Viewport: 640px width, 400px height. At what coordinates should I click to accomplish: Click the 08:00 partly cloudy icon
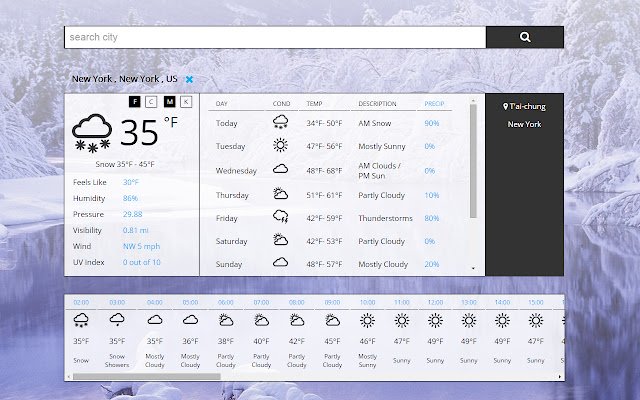click(x=297, y=320)
